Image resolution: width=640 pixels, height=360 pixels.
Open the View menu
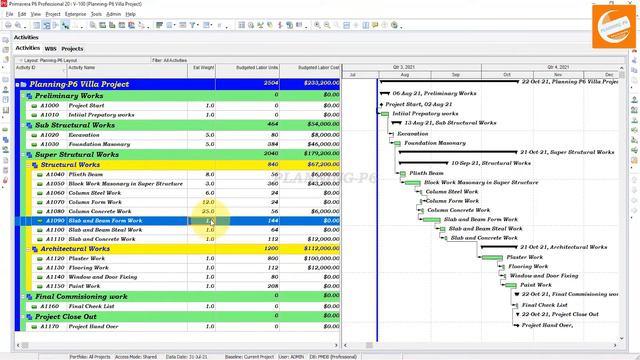pyautogui.click(x=36, y=14)
